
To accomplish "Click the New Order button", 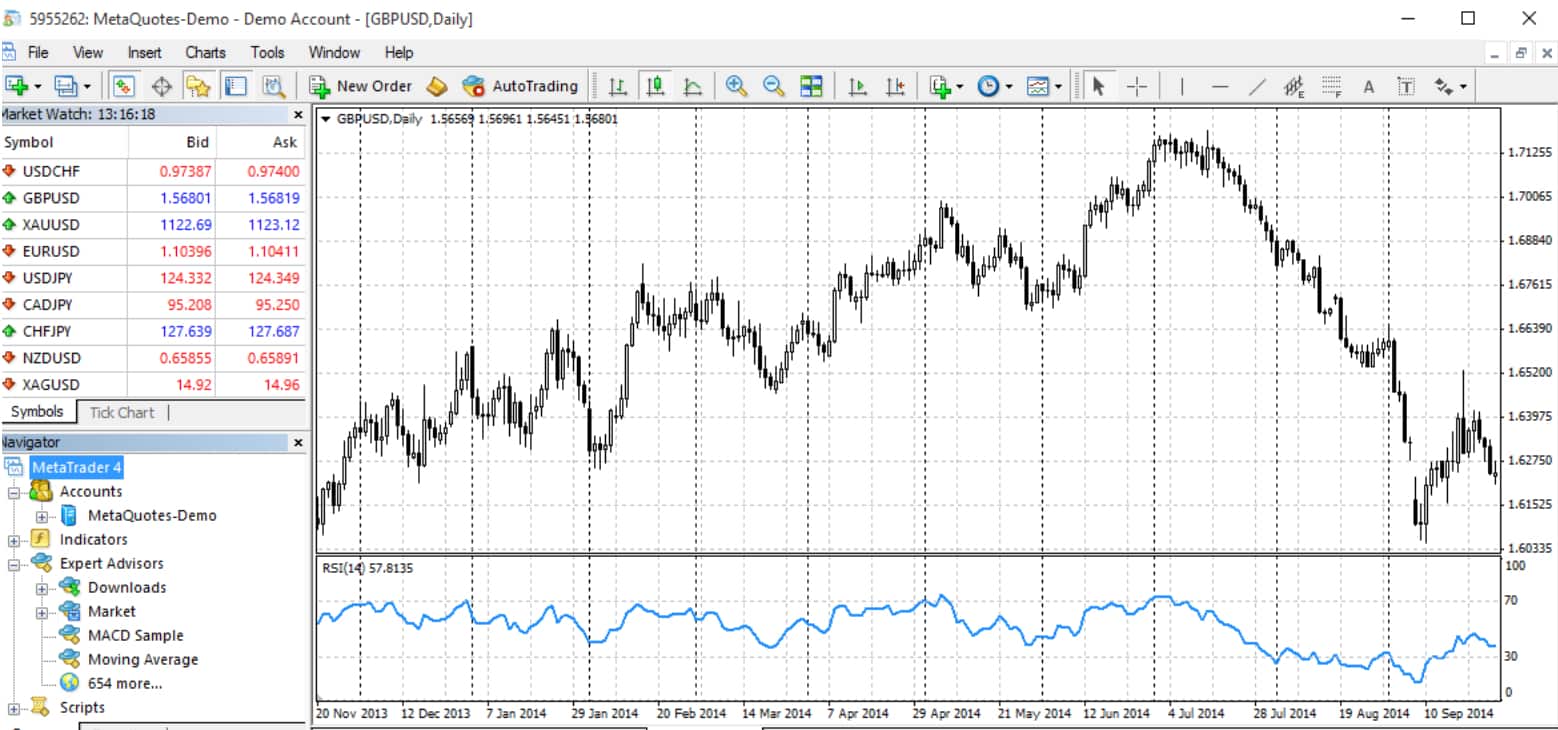I will point(361,86).
